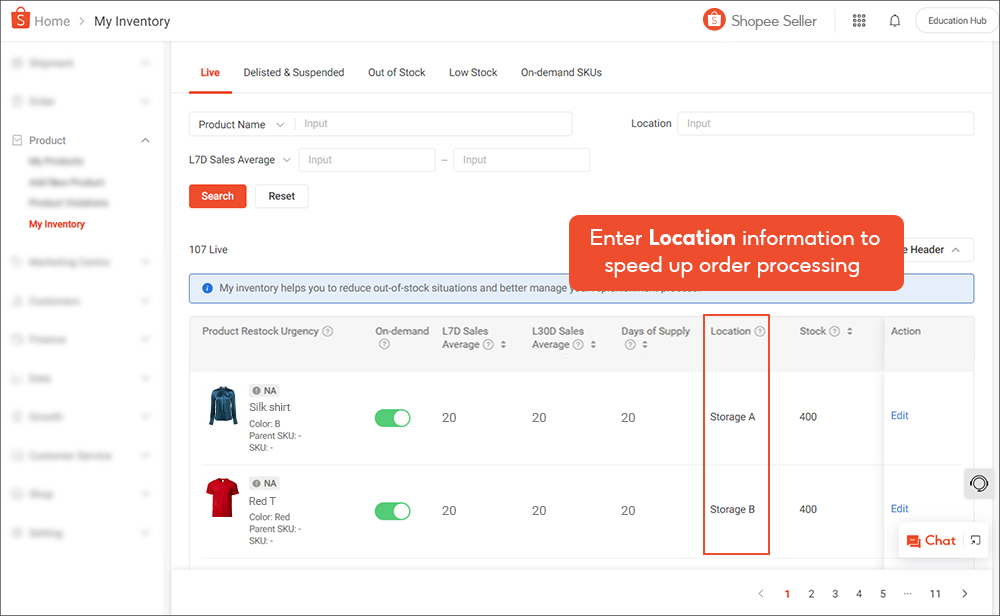Click the maximum L7D Sales Average input

click(x=522, y=160)
